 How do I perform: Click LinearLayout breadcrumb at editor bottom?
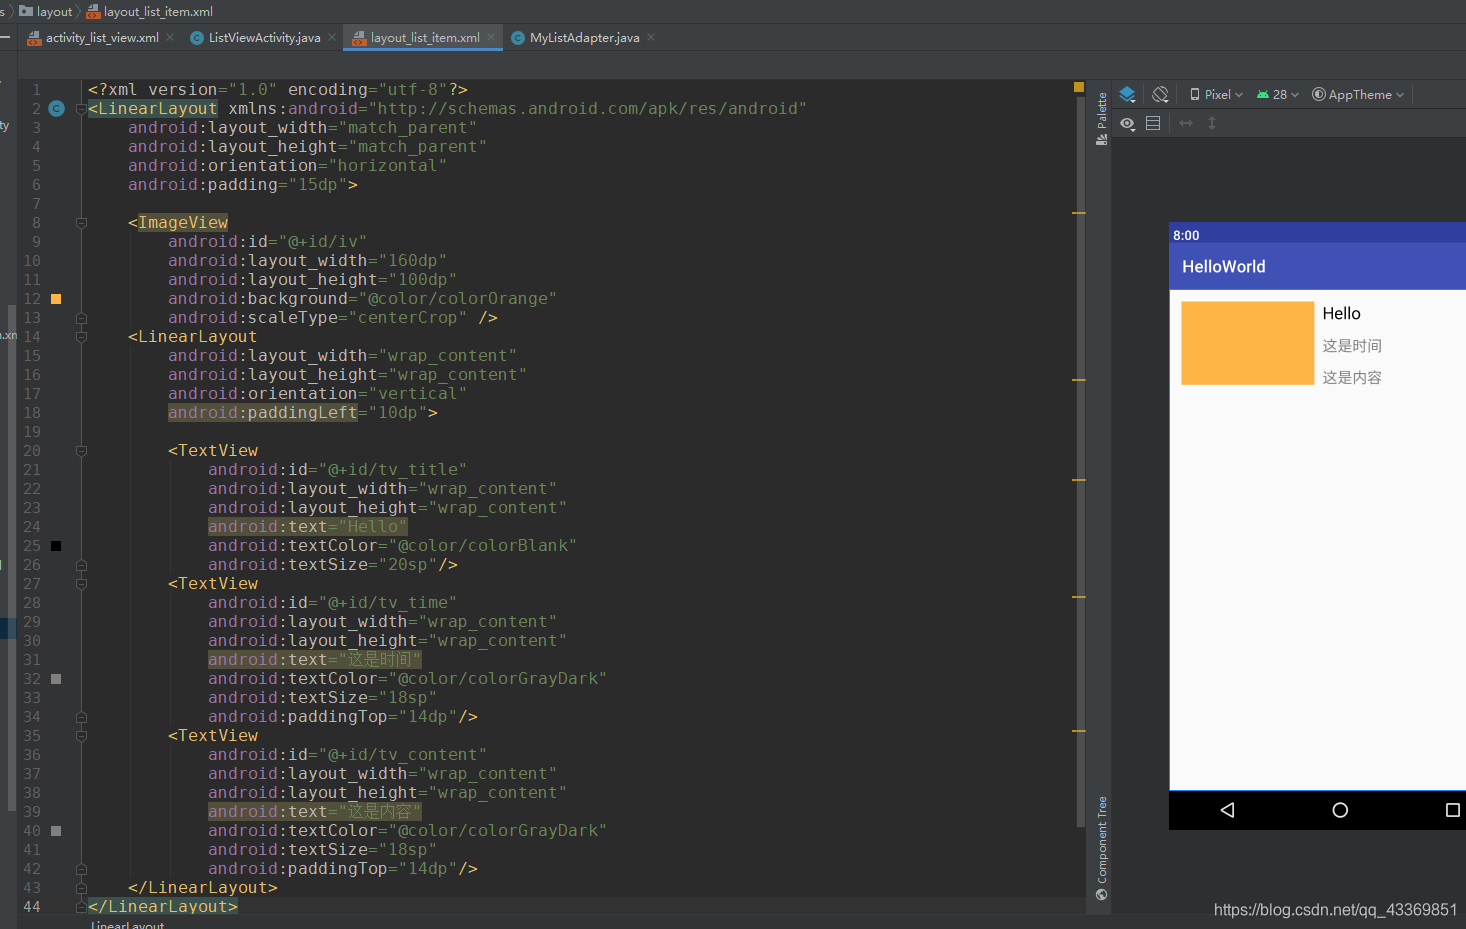(127, 924)
